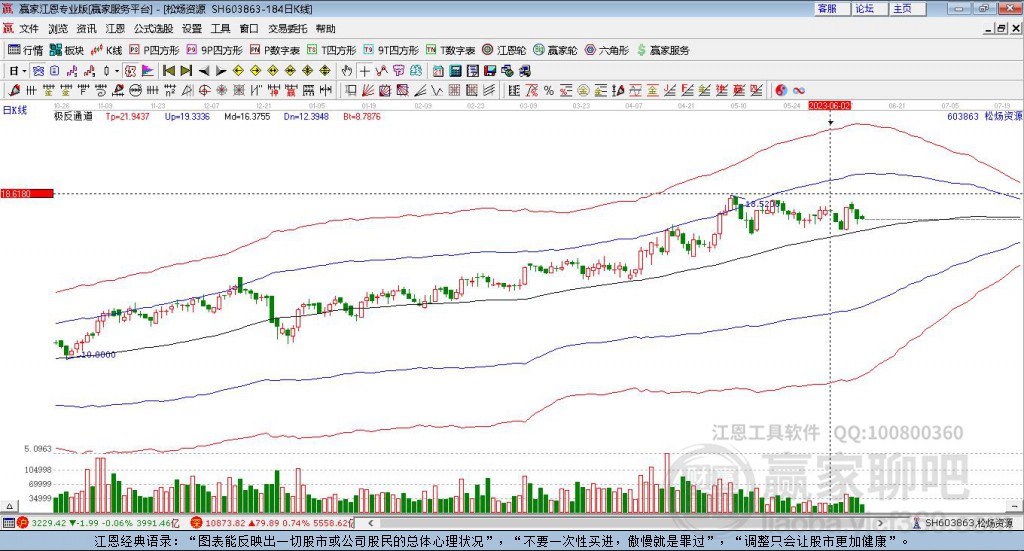
Task: Step chart left with black left arrow
Action: pos(204,71)
